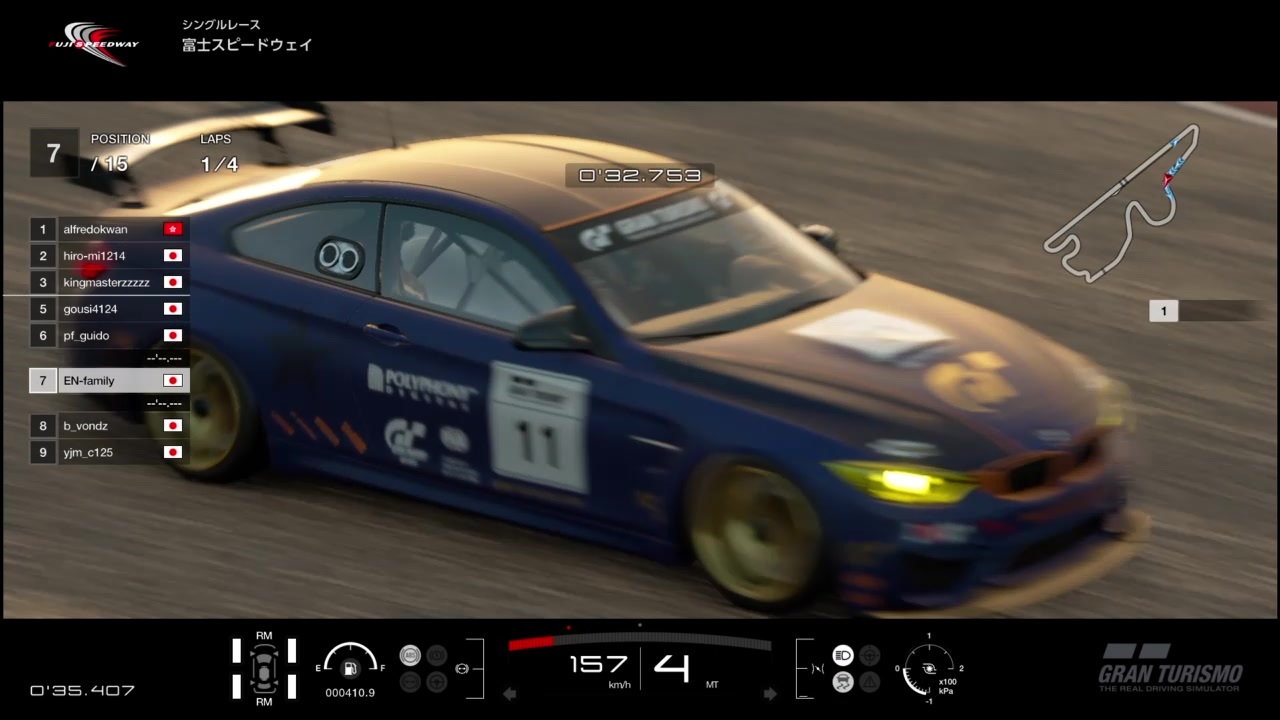Click the turbo boost pressure gauge
The height and width of the screenshot is (720, 1280).
(x=928, y=668)
